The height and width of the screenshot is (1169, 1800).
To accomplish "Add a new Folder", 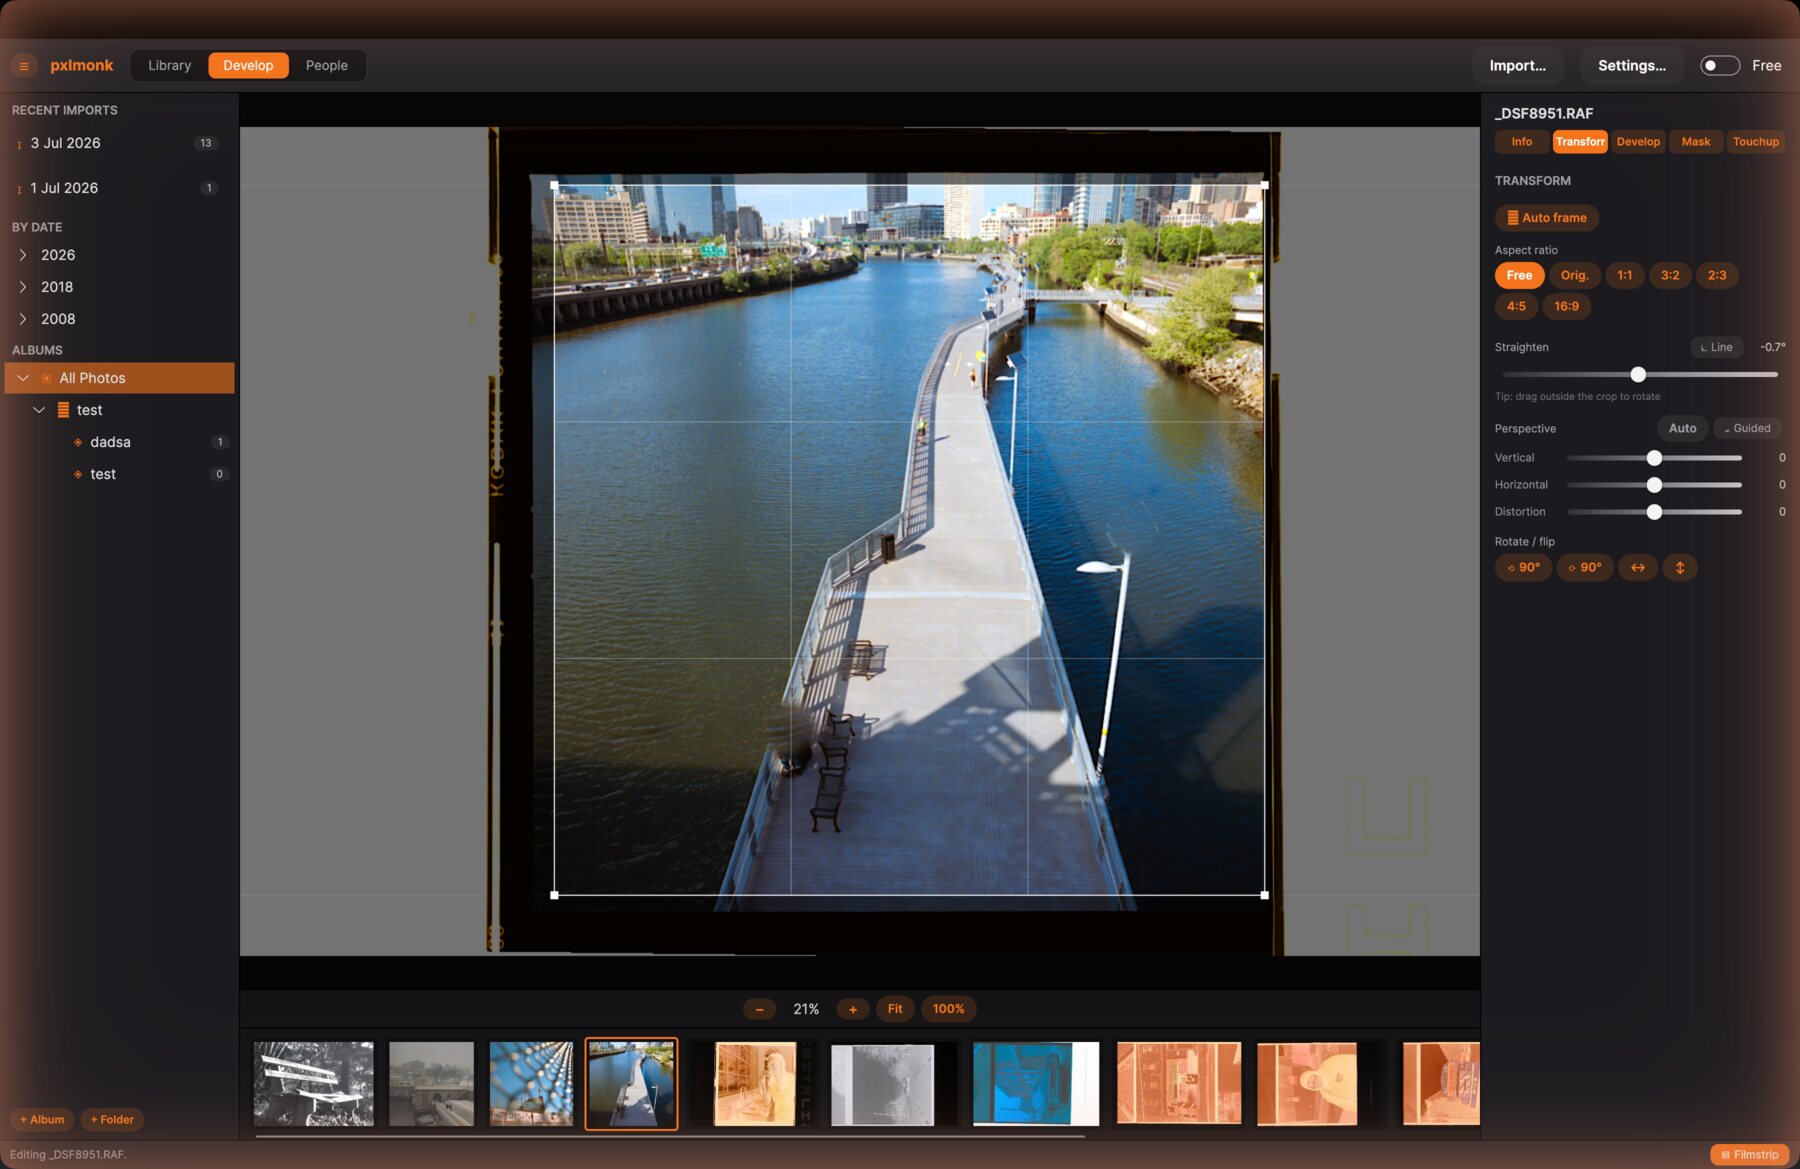I will 112,1120.
